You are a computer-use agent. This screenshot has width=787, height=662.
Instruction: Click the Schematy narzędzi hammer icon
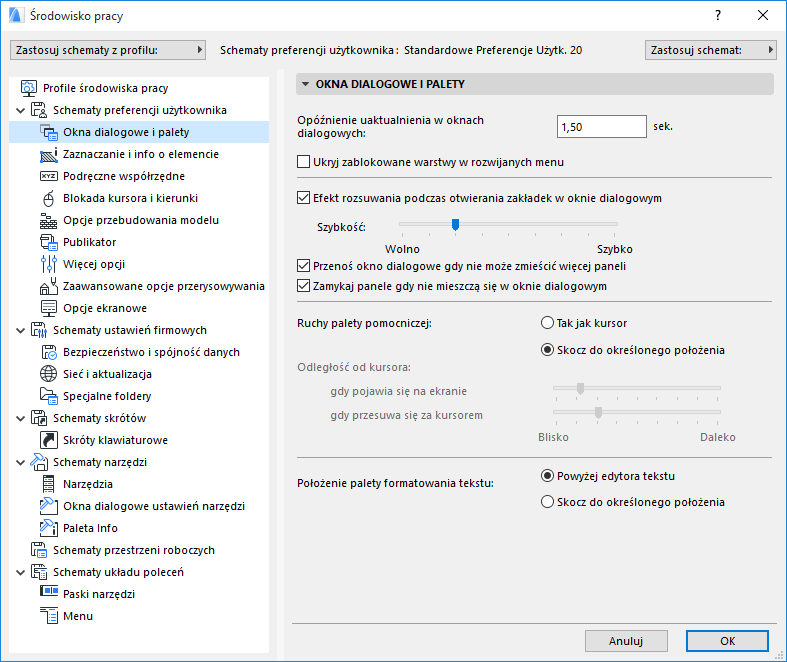(x=39, y=462)
